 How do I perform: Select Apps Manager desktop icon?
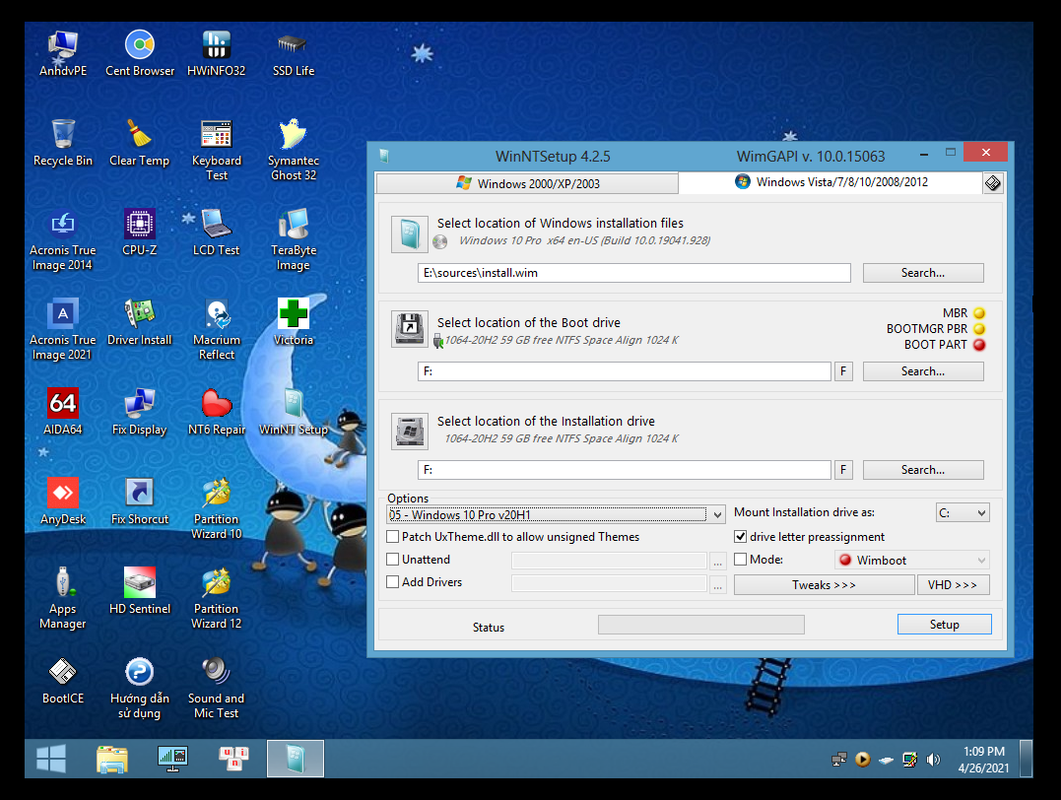tap(63, 599)
